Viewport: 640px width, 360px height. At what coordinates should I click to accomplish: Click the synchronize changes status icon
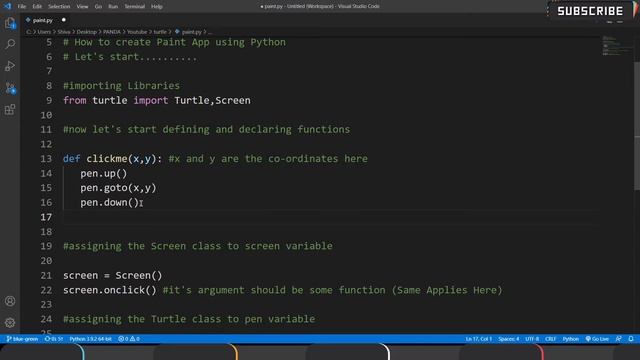point(53,339)
